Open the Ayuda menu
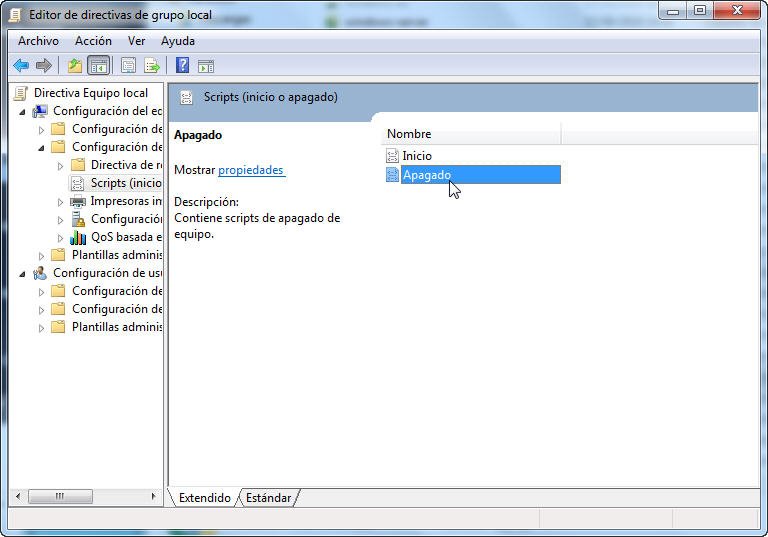 tap(178, 41)
